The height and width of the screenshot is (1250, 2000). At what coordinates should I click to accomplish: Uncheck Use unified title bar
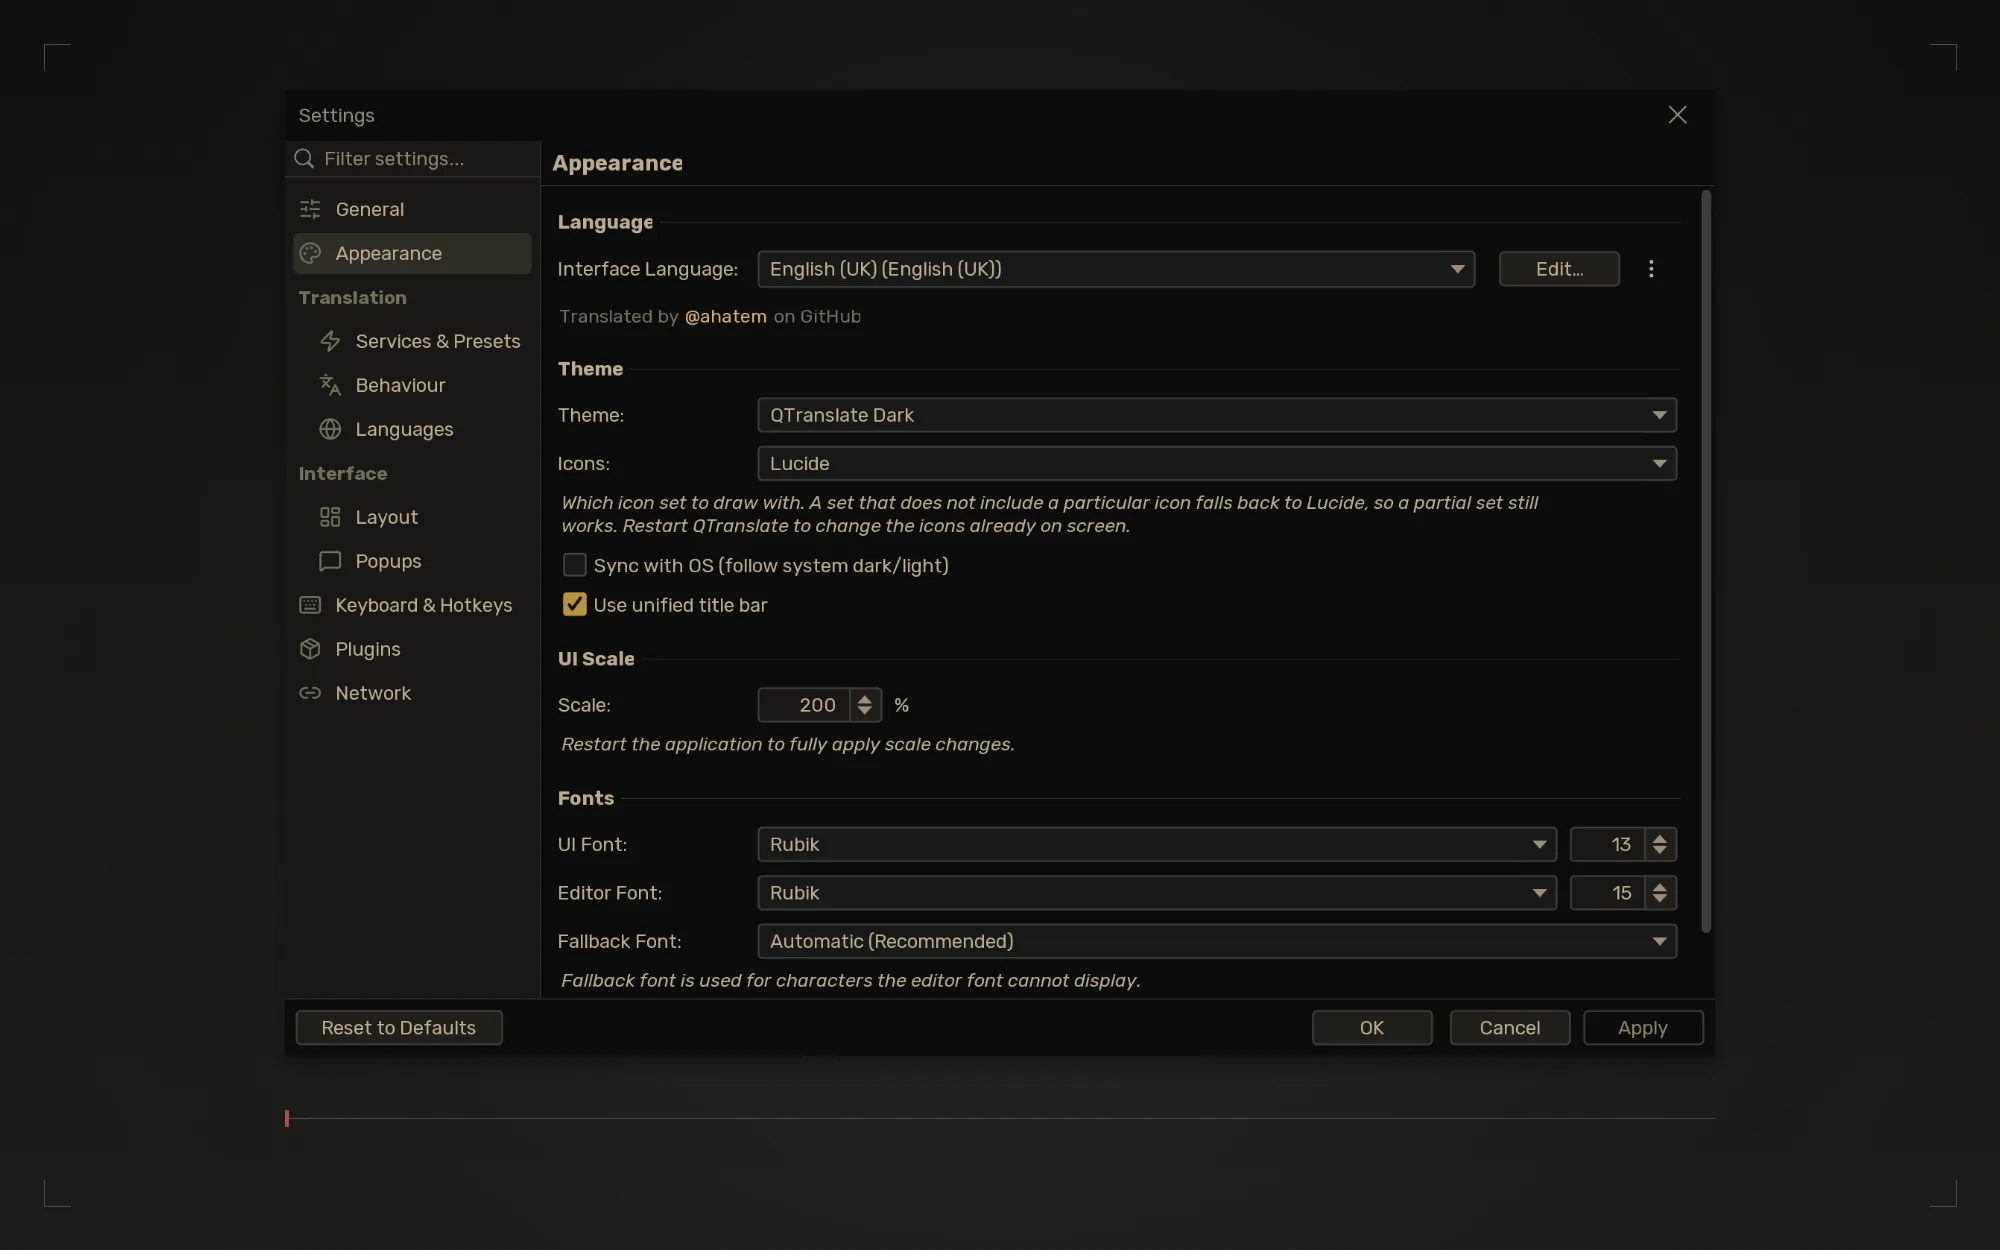point(574,604)
